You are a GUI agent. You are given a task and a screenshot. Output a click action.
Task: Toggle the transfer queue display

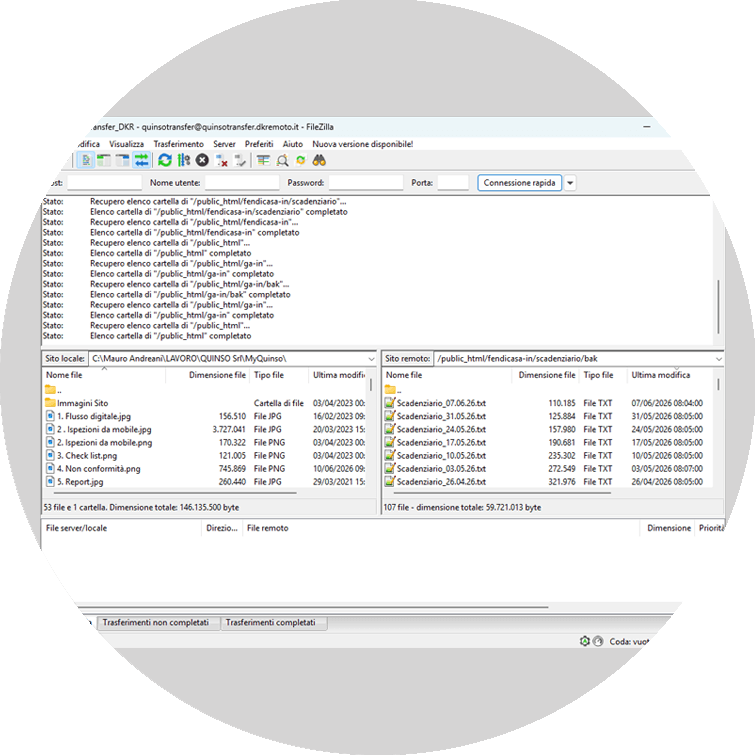(142, 160)
